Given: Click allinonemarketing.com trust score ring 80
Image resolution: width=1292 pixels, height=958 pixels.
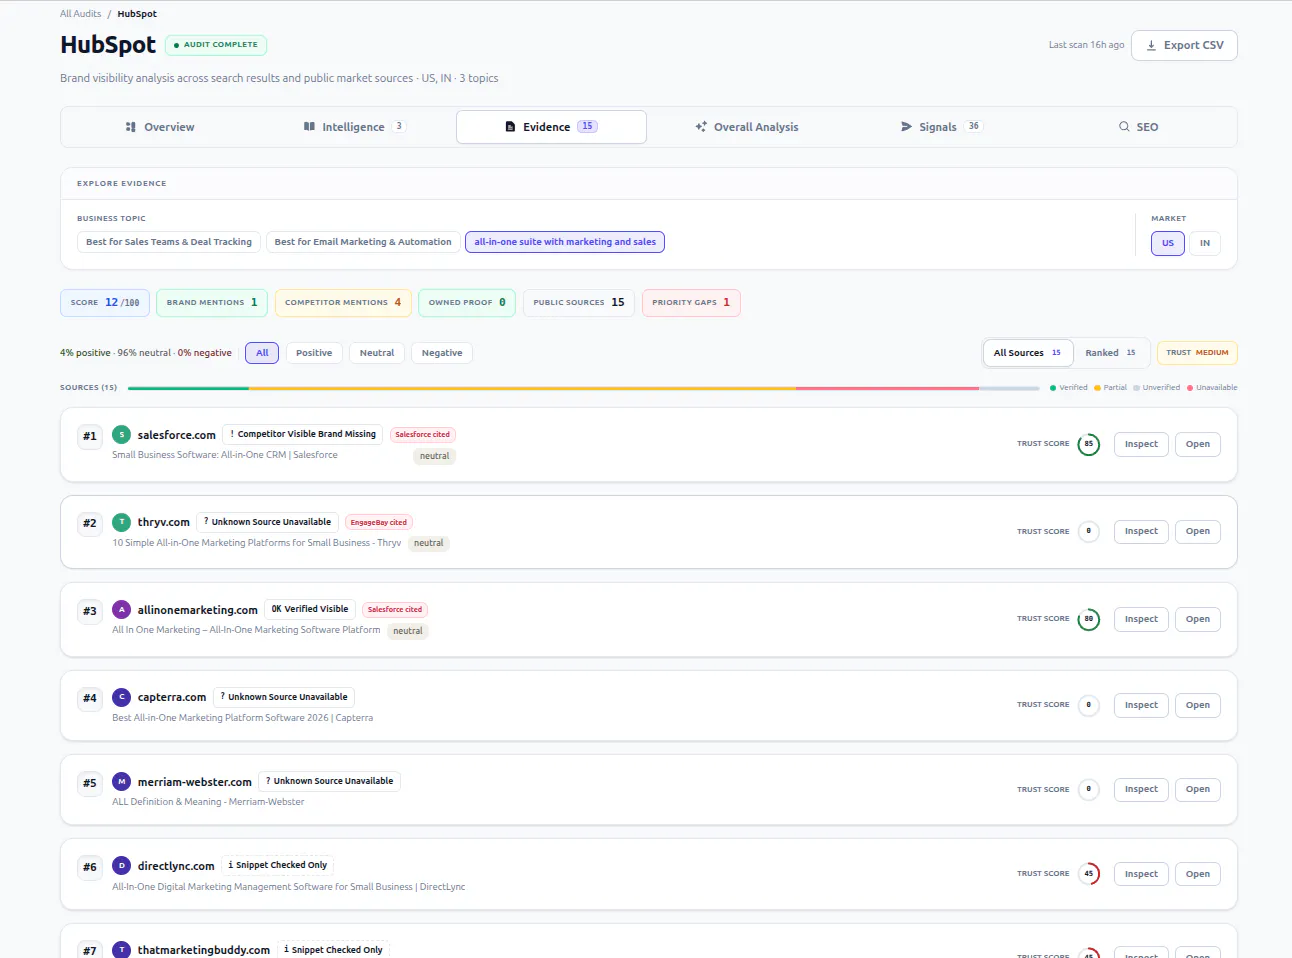Looking at the screenshot, I should pos(1089,619).
